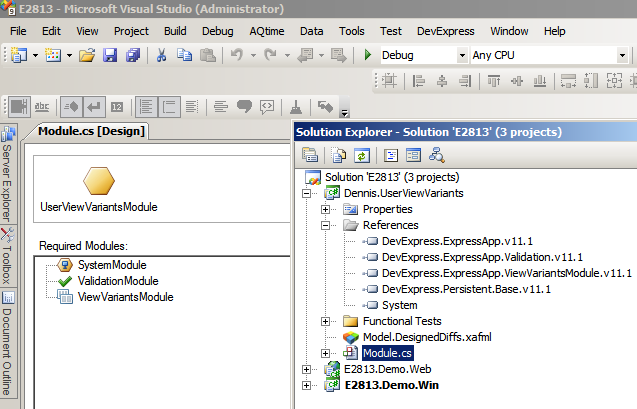Expand the E2813.Demo.Web project node
This screenshot has width=637, height=409.
pyautogui.click(x=306, y=370)
